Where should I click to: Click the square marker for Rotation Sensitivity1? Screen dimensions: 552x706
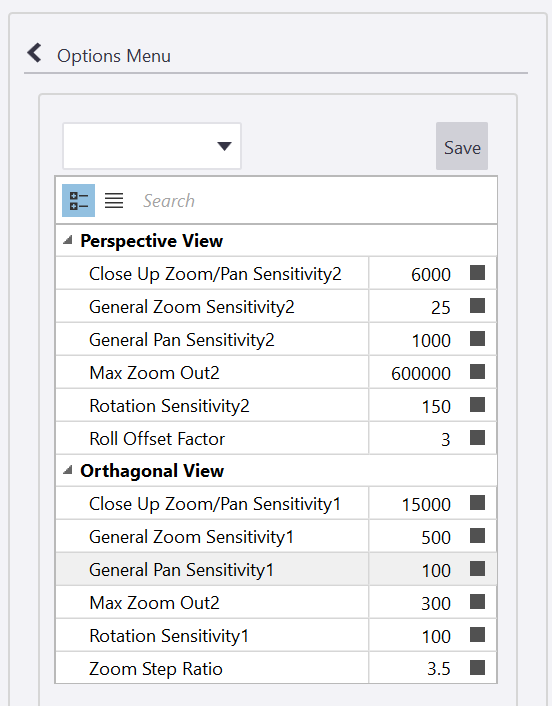tap(477, 634)
